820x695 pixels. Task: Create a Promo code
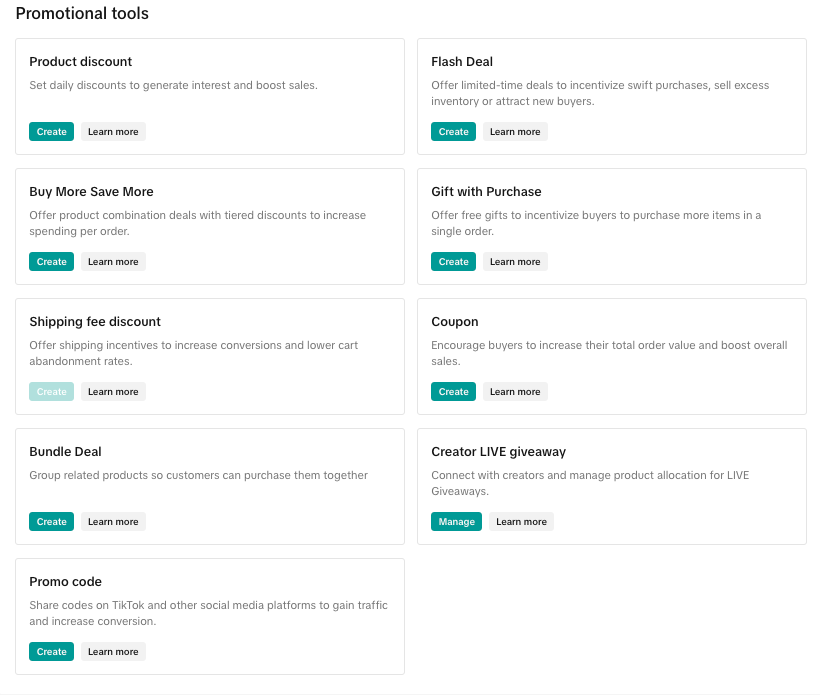(51, 652)
